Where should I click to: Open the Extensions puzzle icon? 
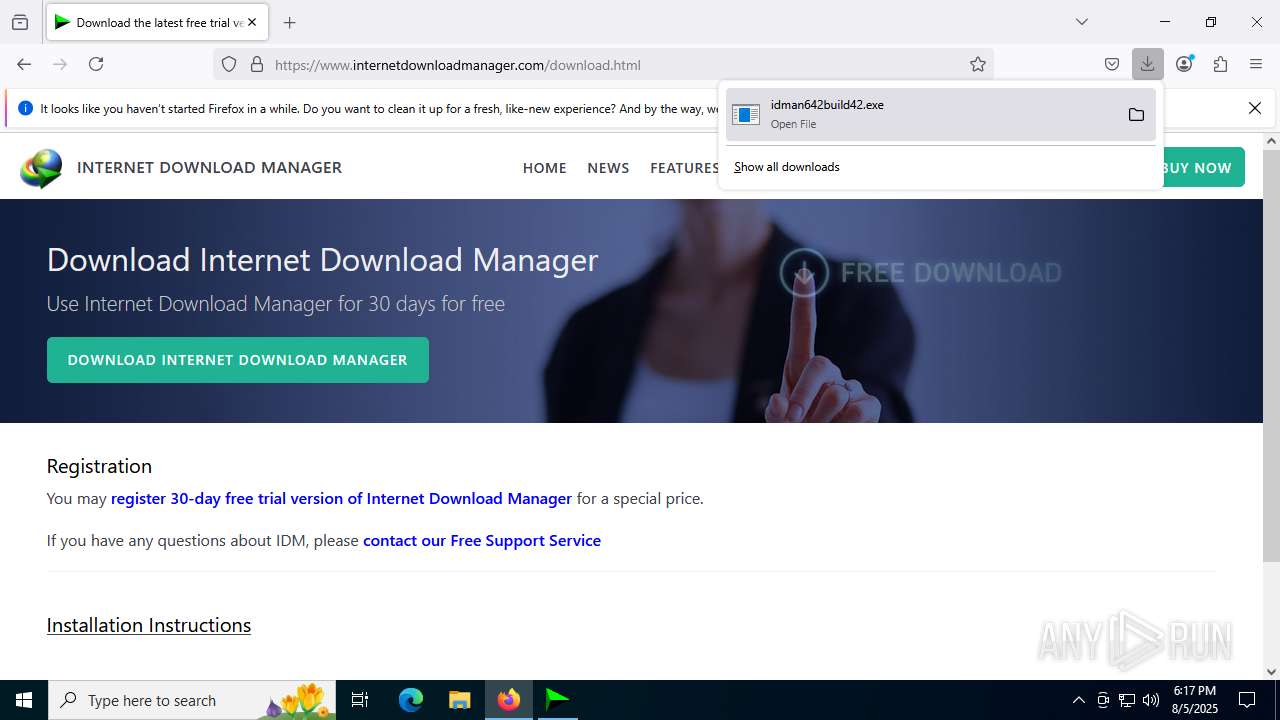click(1220, 64)
